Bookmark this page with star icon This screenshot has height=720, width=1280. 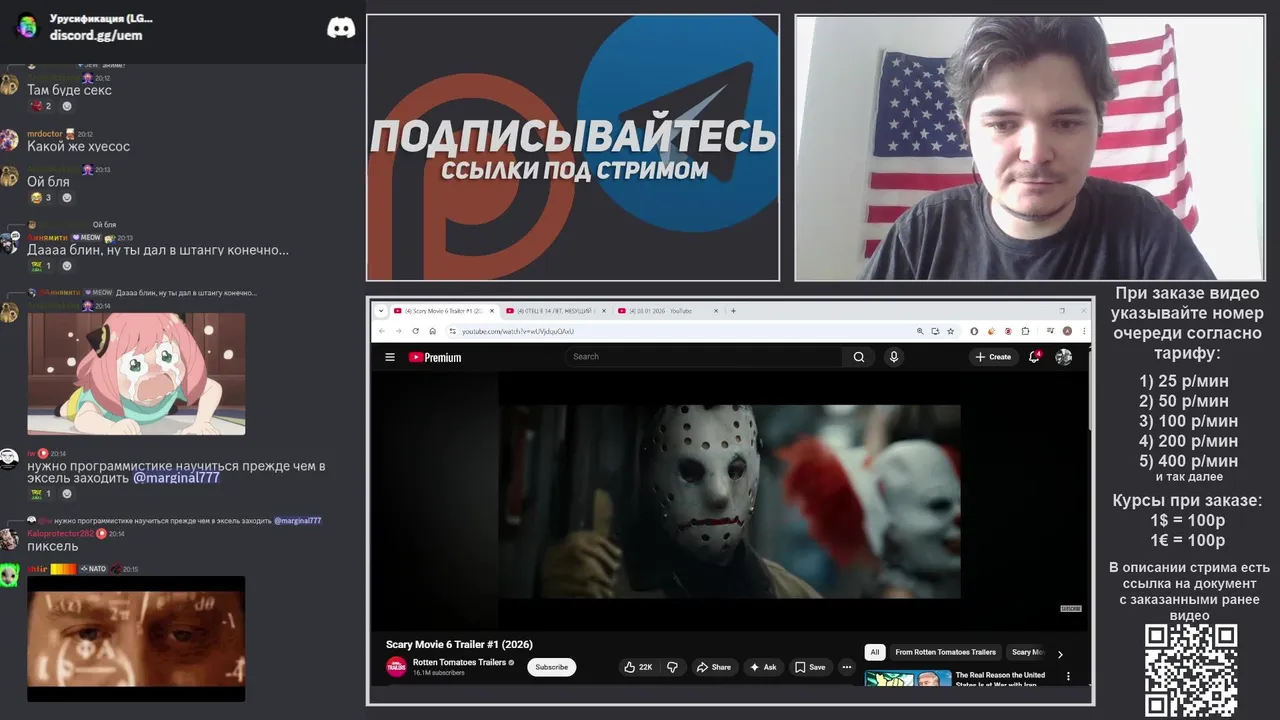point(951,331)
